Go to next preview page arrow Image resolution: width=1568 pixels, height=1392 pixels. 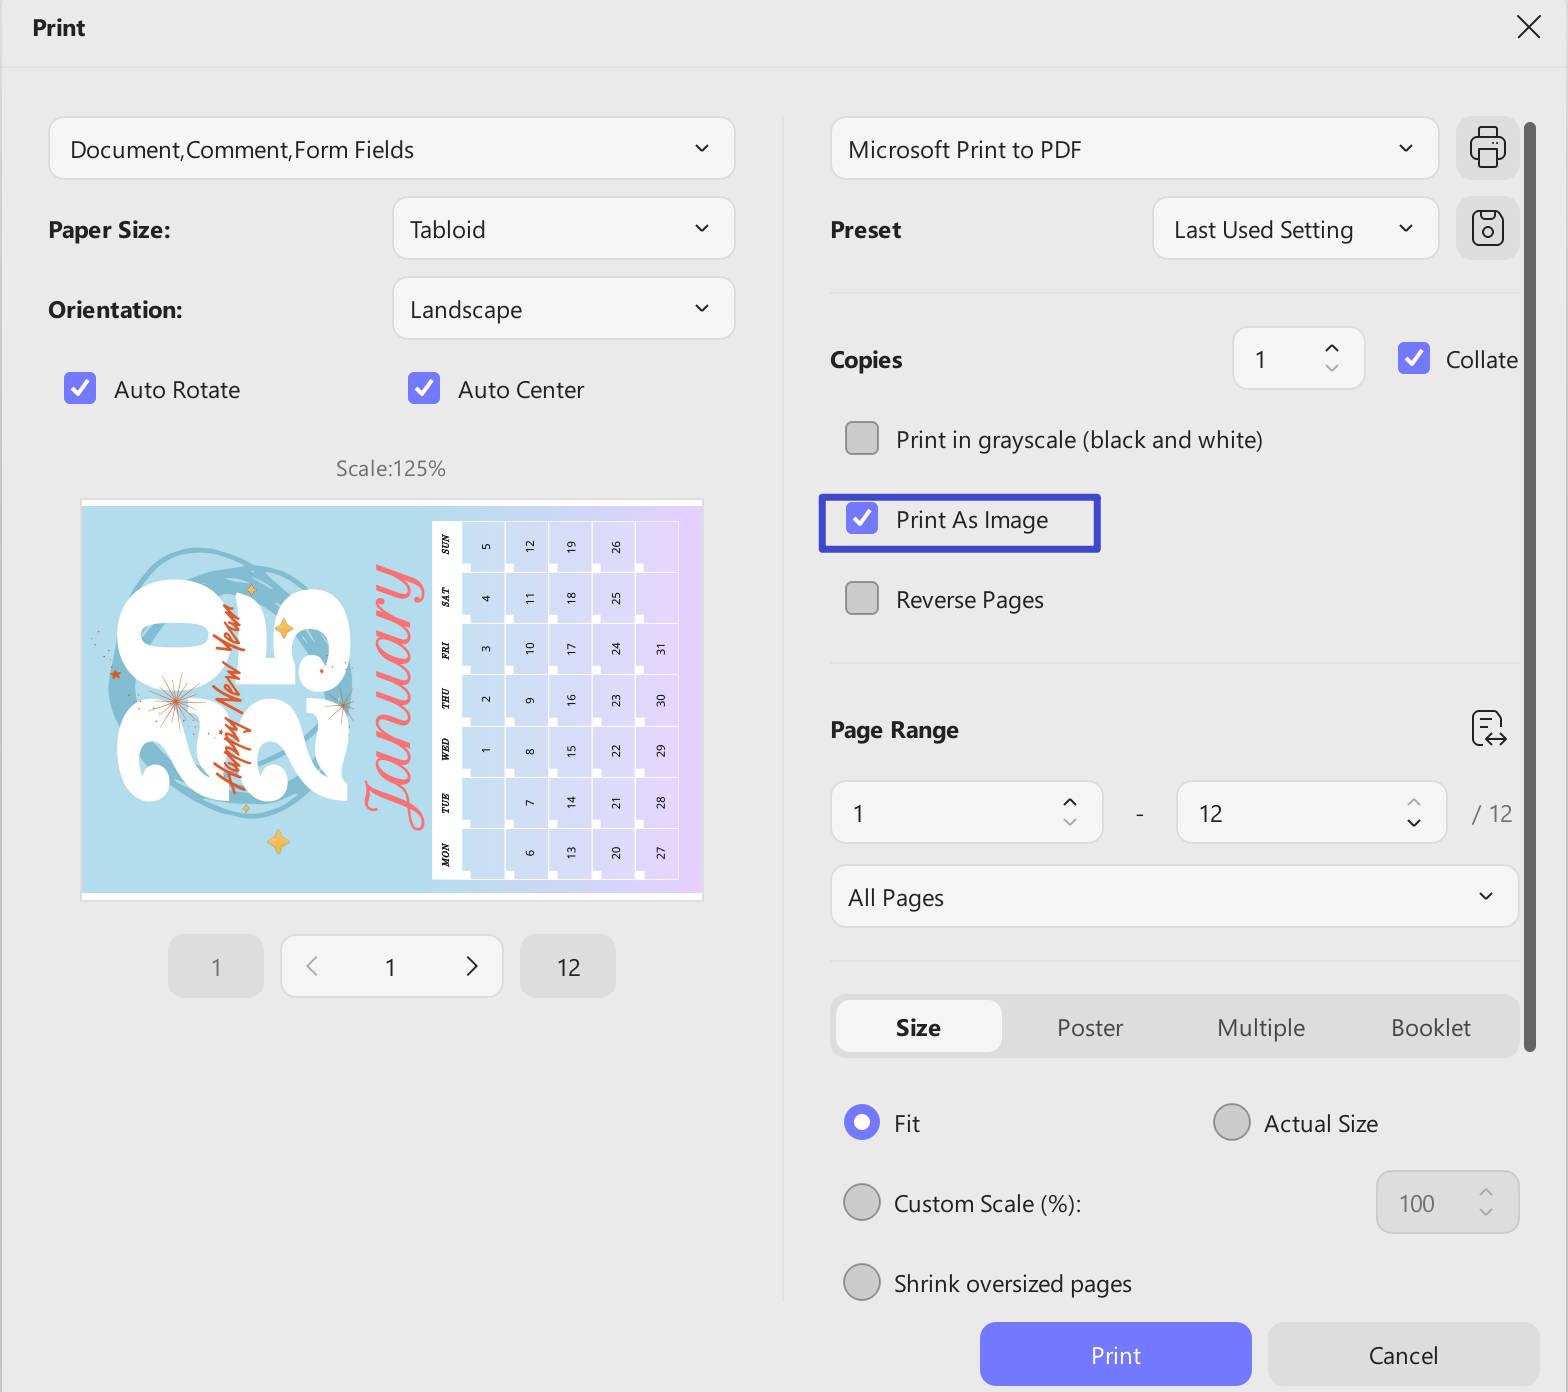tap(472, 966)
